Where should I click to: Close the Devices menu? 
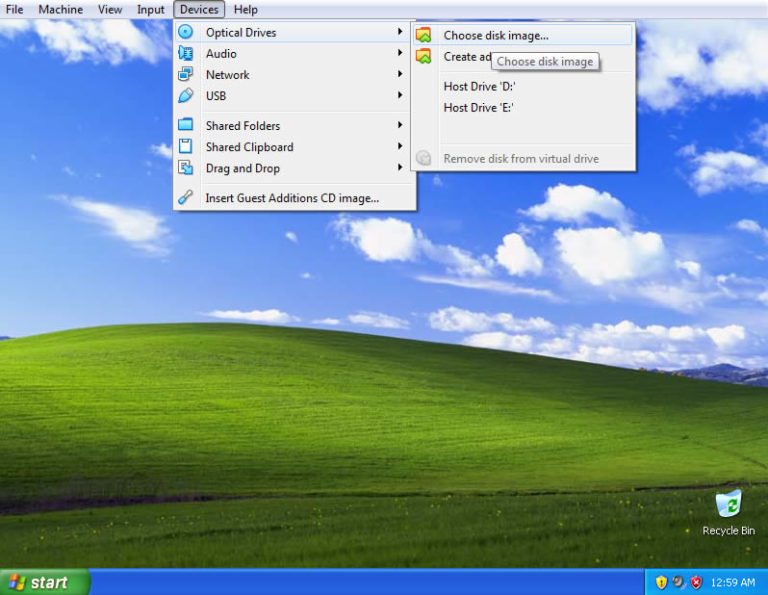(x=199, y=9)
